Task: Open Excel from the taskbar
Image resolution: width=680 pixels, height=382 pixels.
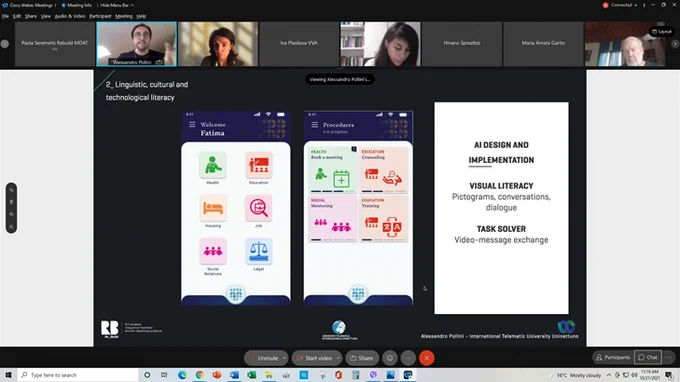Action: coord(252,375)
